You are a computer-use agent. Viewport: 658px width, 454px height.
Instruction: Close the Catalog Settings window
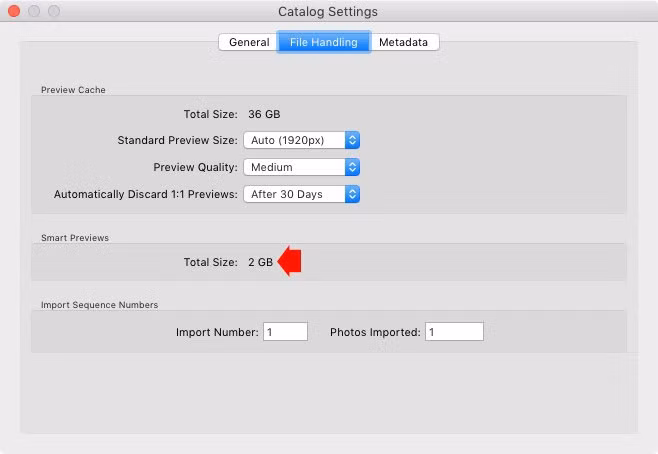[14, 11]
